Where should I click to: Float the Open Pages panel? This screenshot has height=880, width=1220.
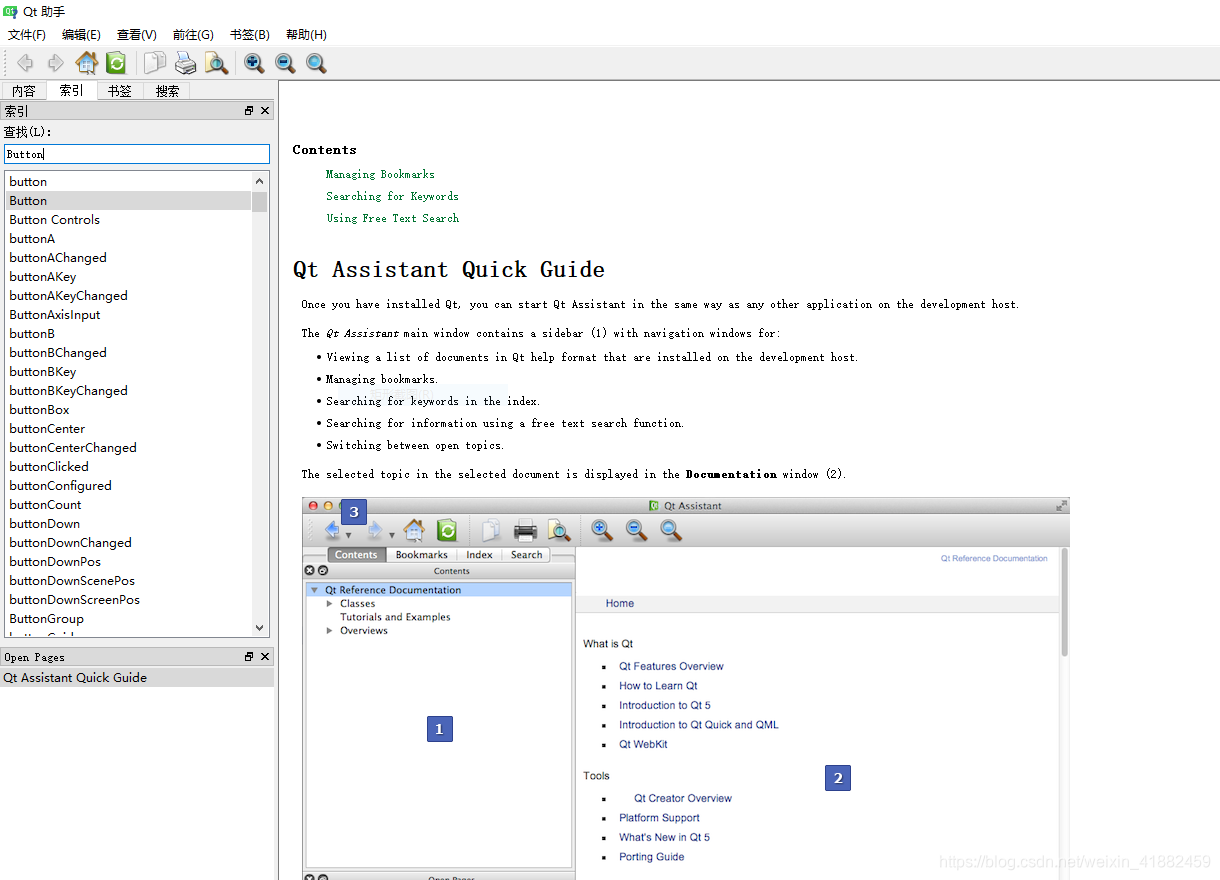pyautogui.click(x=249, y=657)
